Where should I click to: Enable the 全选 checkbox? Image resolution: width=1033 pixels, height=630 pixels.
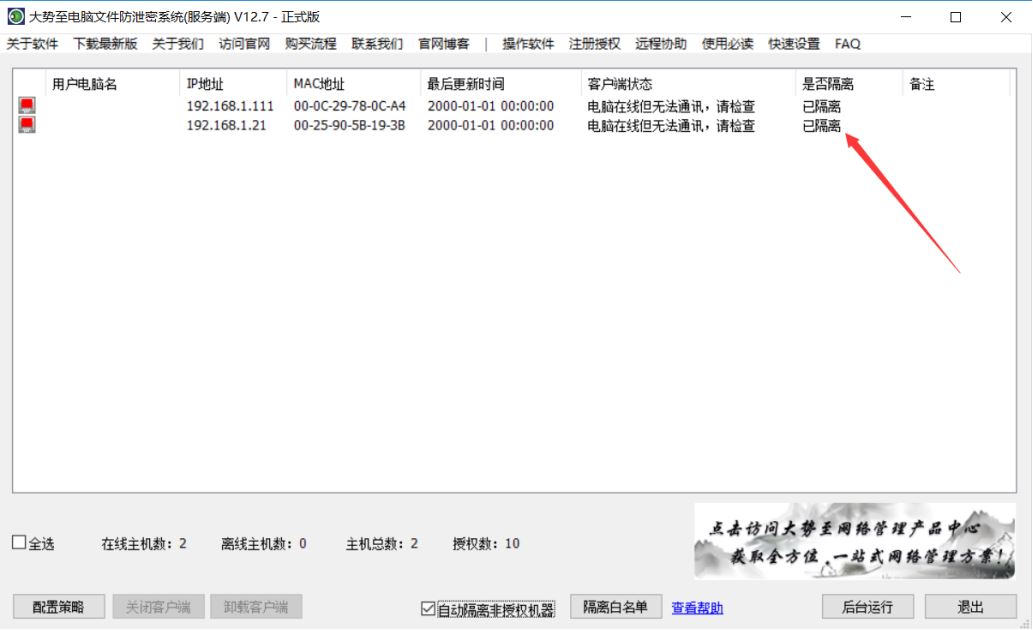17,542
